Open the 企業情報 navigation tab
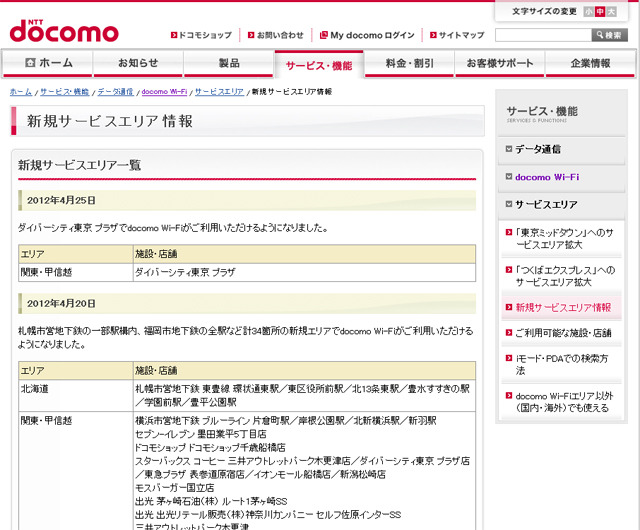The height and width of the screenshot is (530, 640). 590,63
